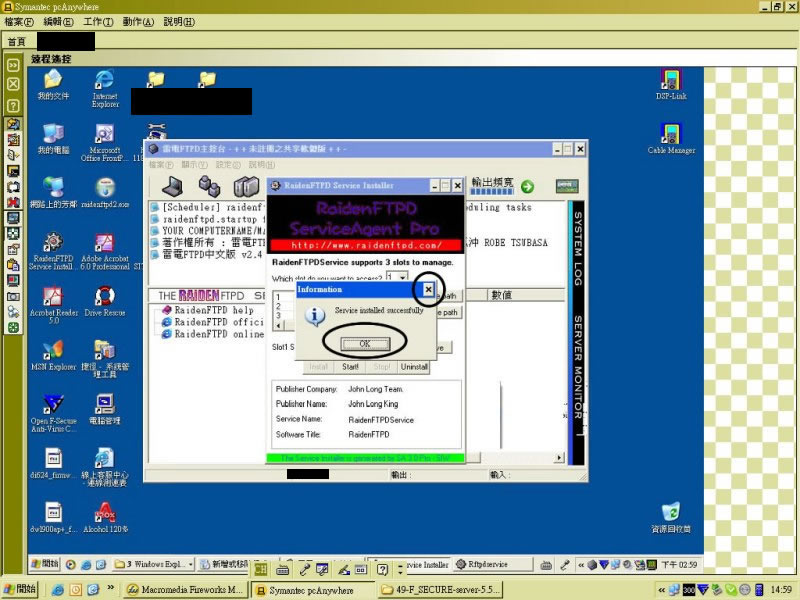Select the Acrobat Reader 5.0 desktop icon
Screen dimensions: 800x600
pyautogui.click(x=54, y=305)
